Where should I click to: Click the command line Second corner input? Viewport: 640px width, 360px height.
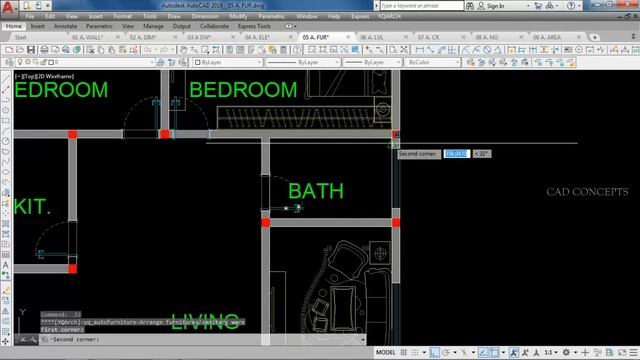[202, 340]
